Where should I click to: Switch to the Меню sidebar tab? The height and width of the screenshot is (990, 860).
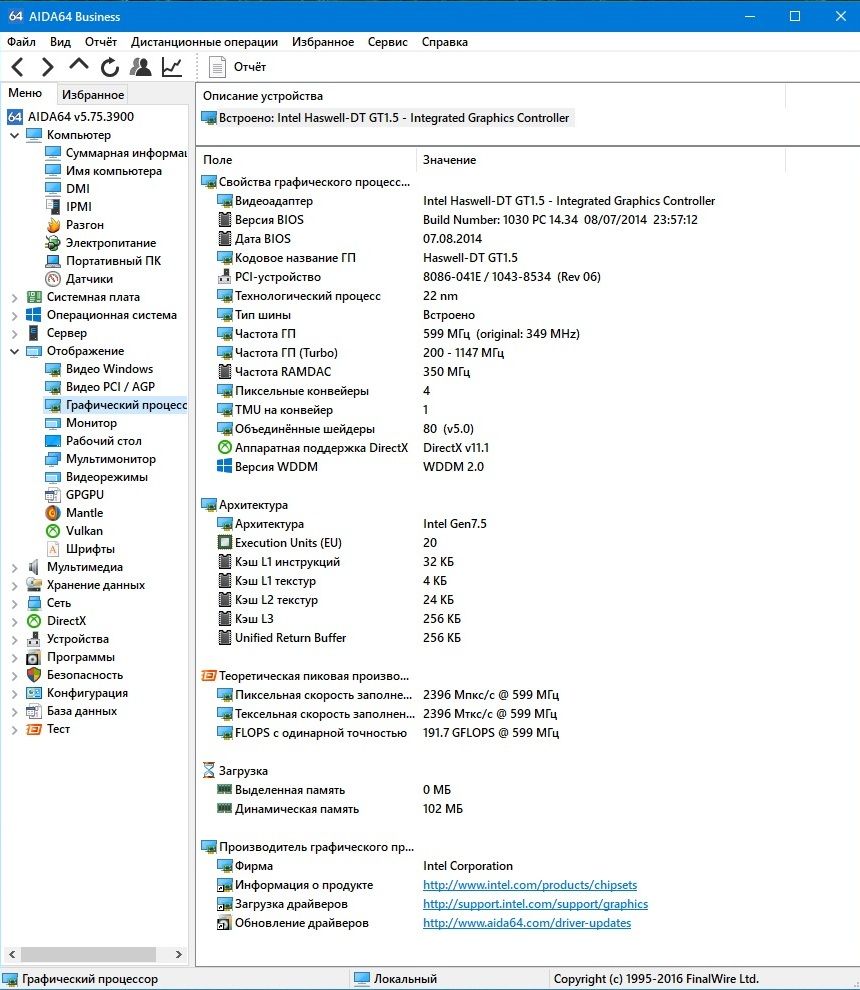25,93
